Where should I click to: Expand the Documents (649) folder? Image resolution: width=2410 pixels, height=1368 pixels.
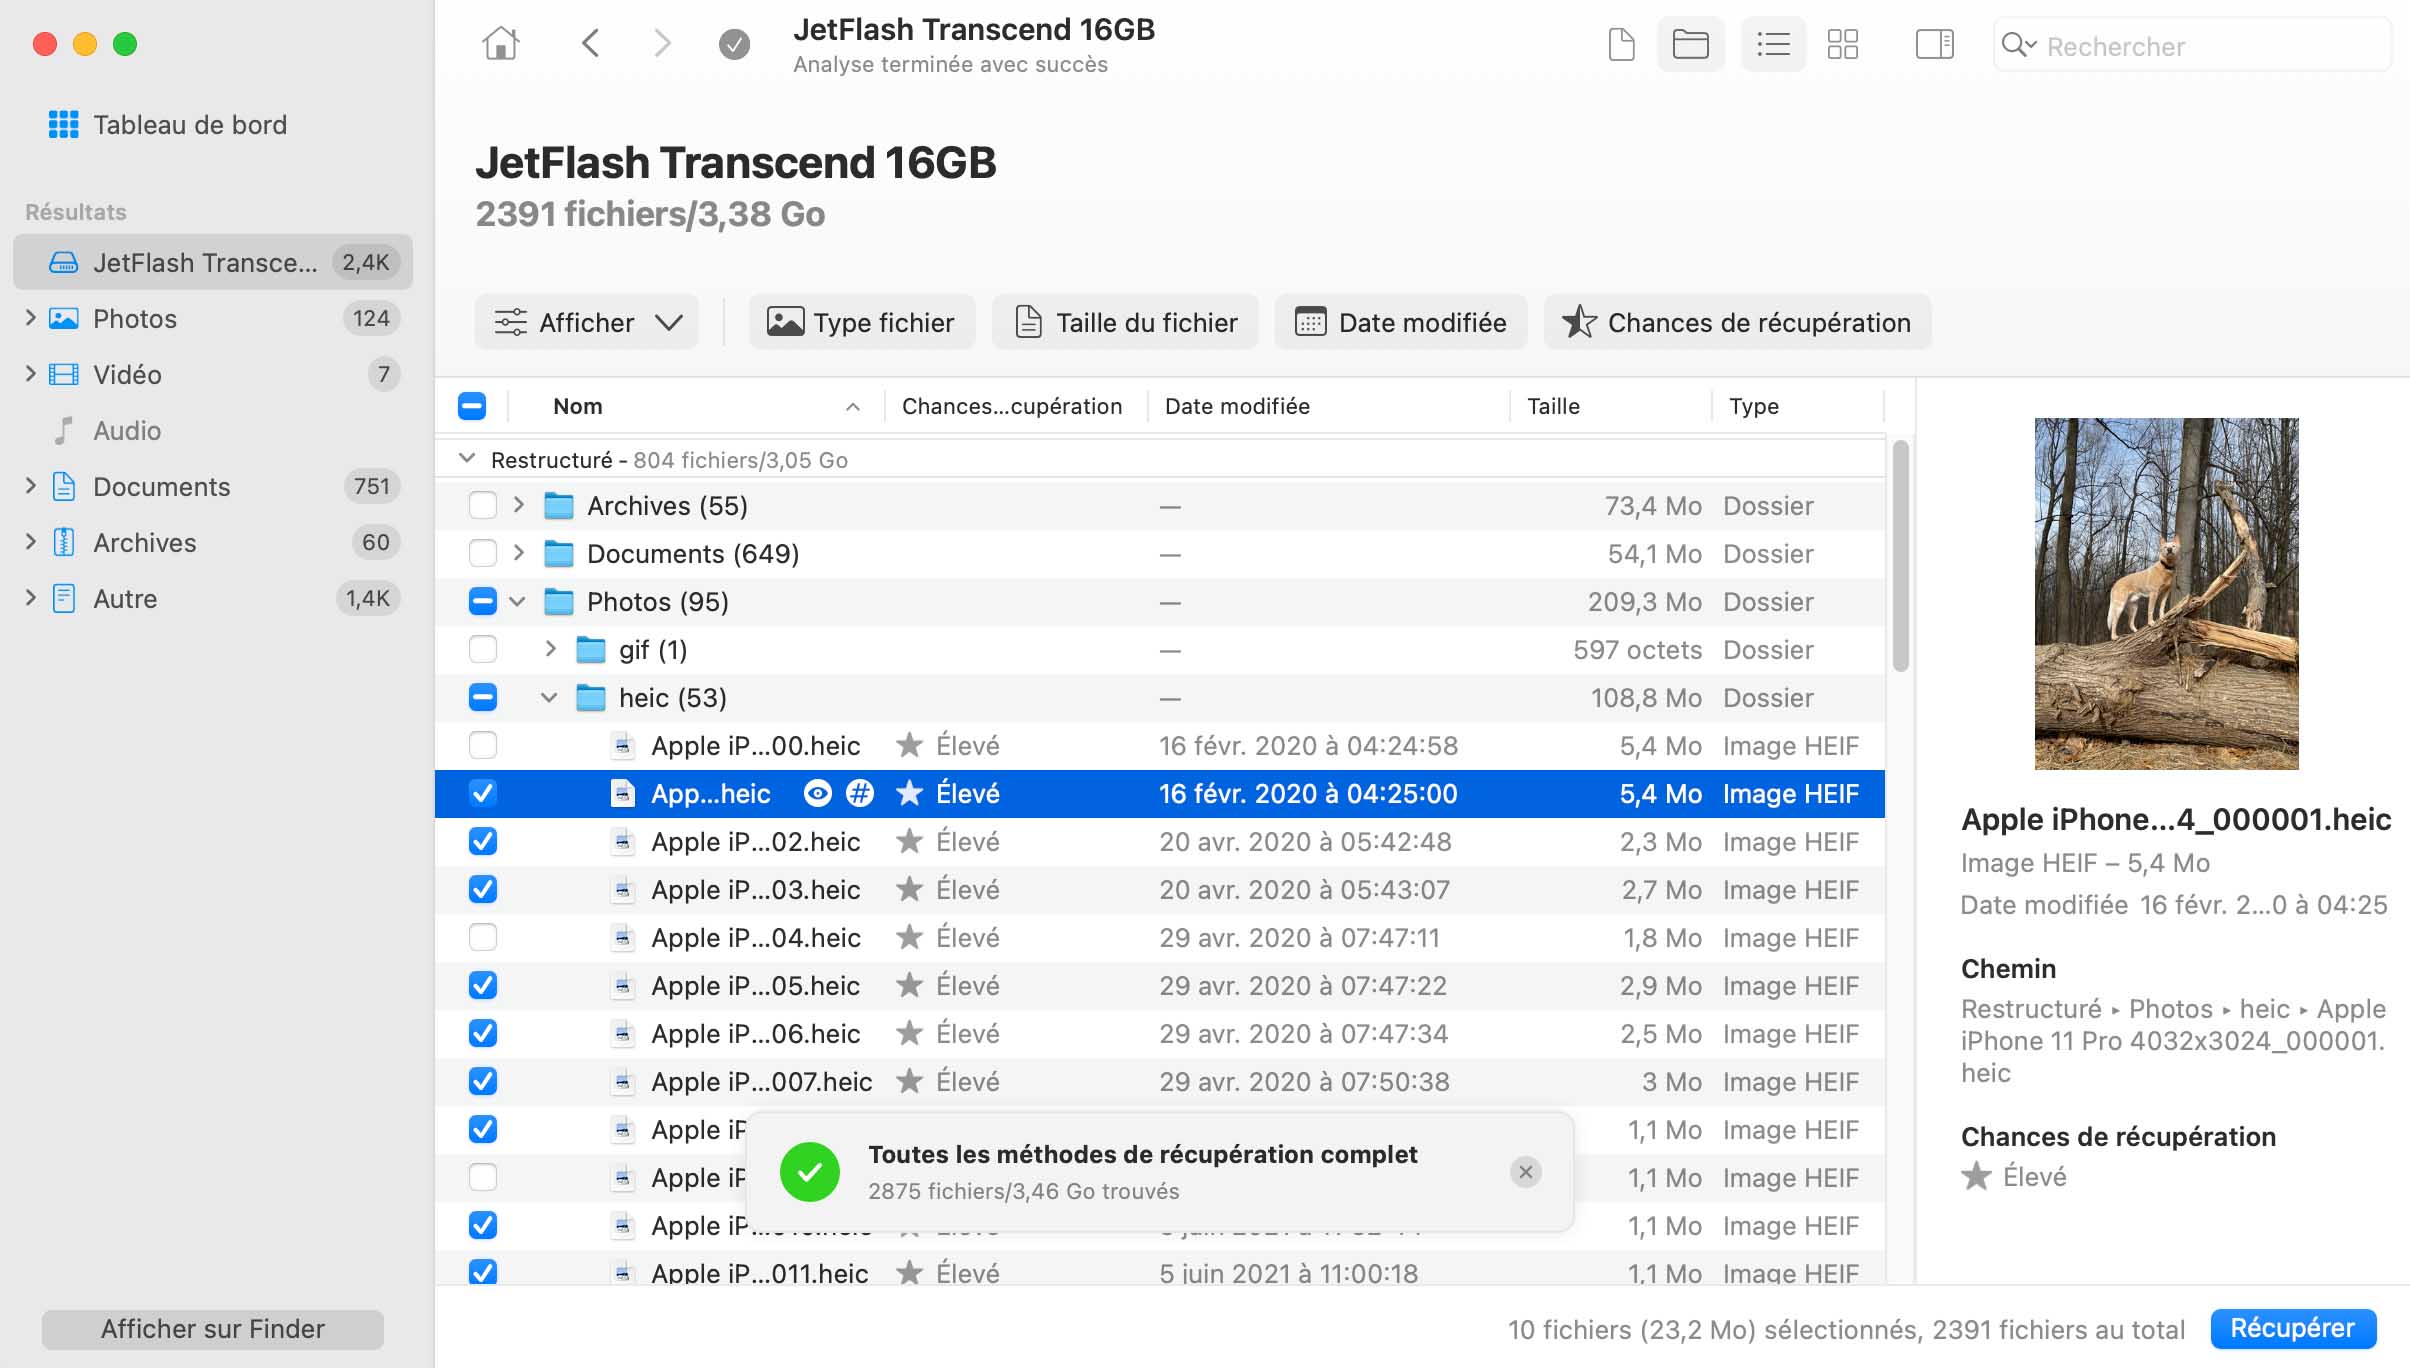click(518, 553)
